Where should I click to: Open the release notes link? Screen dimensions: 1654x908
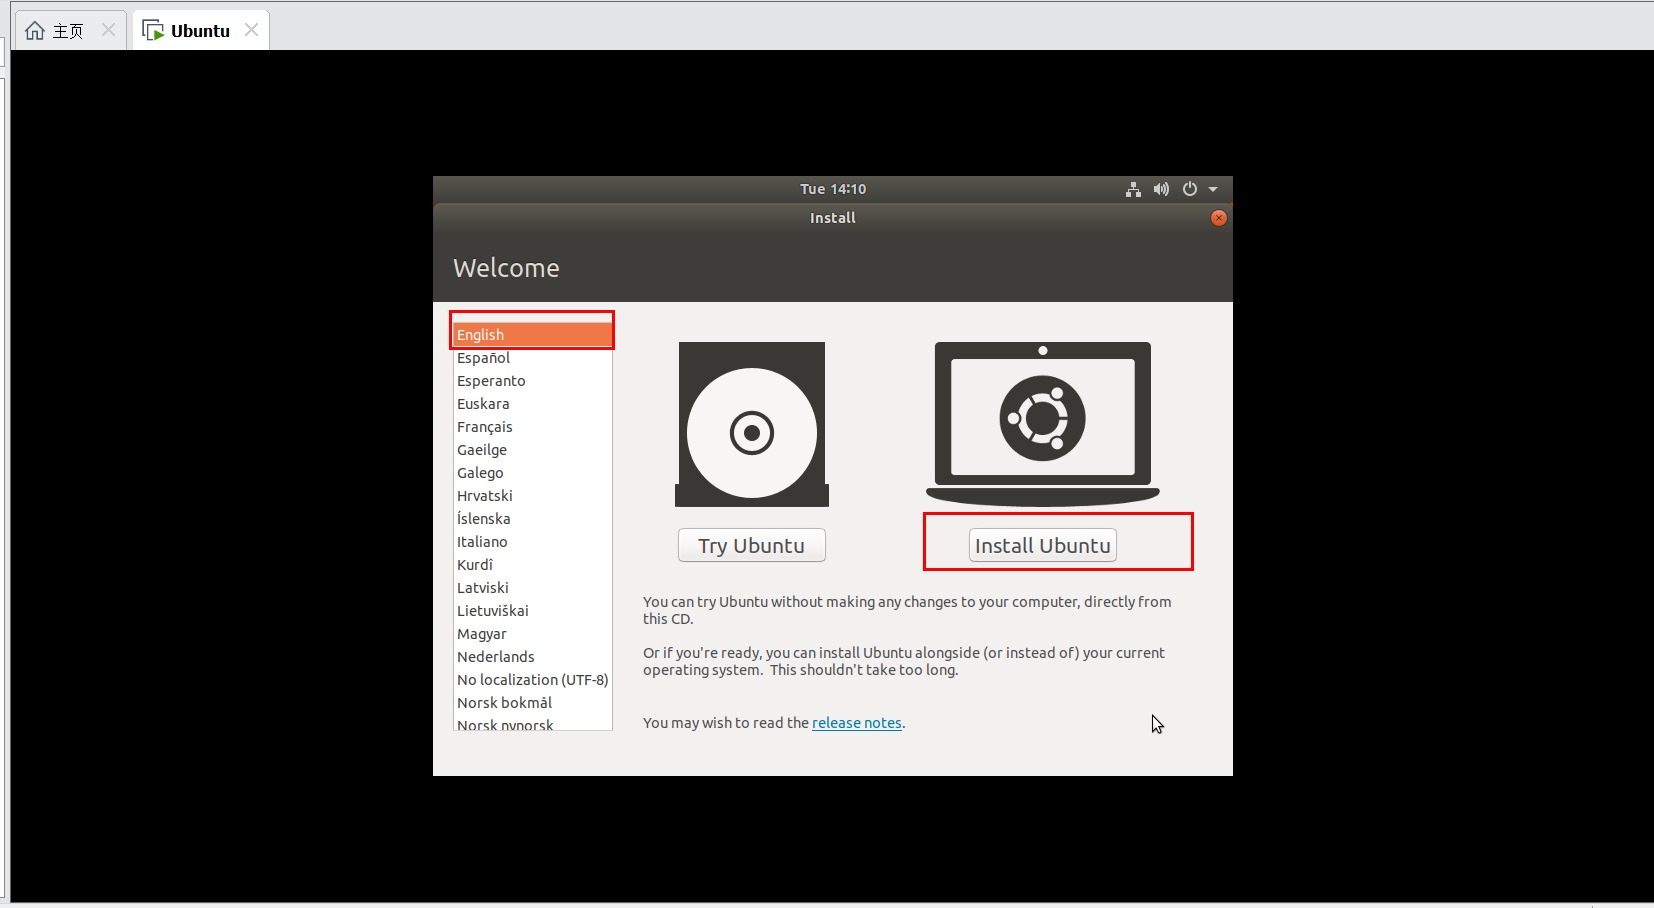click(x=856, y=722)
